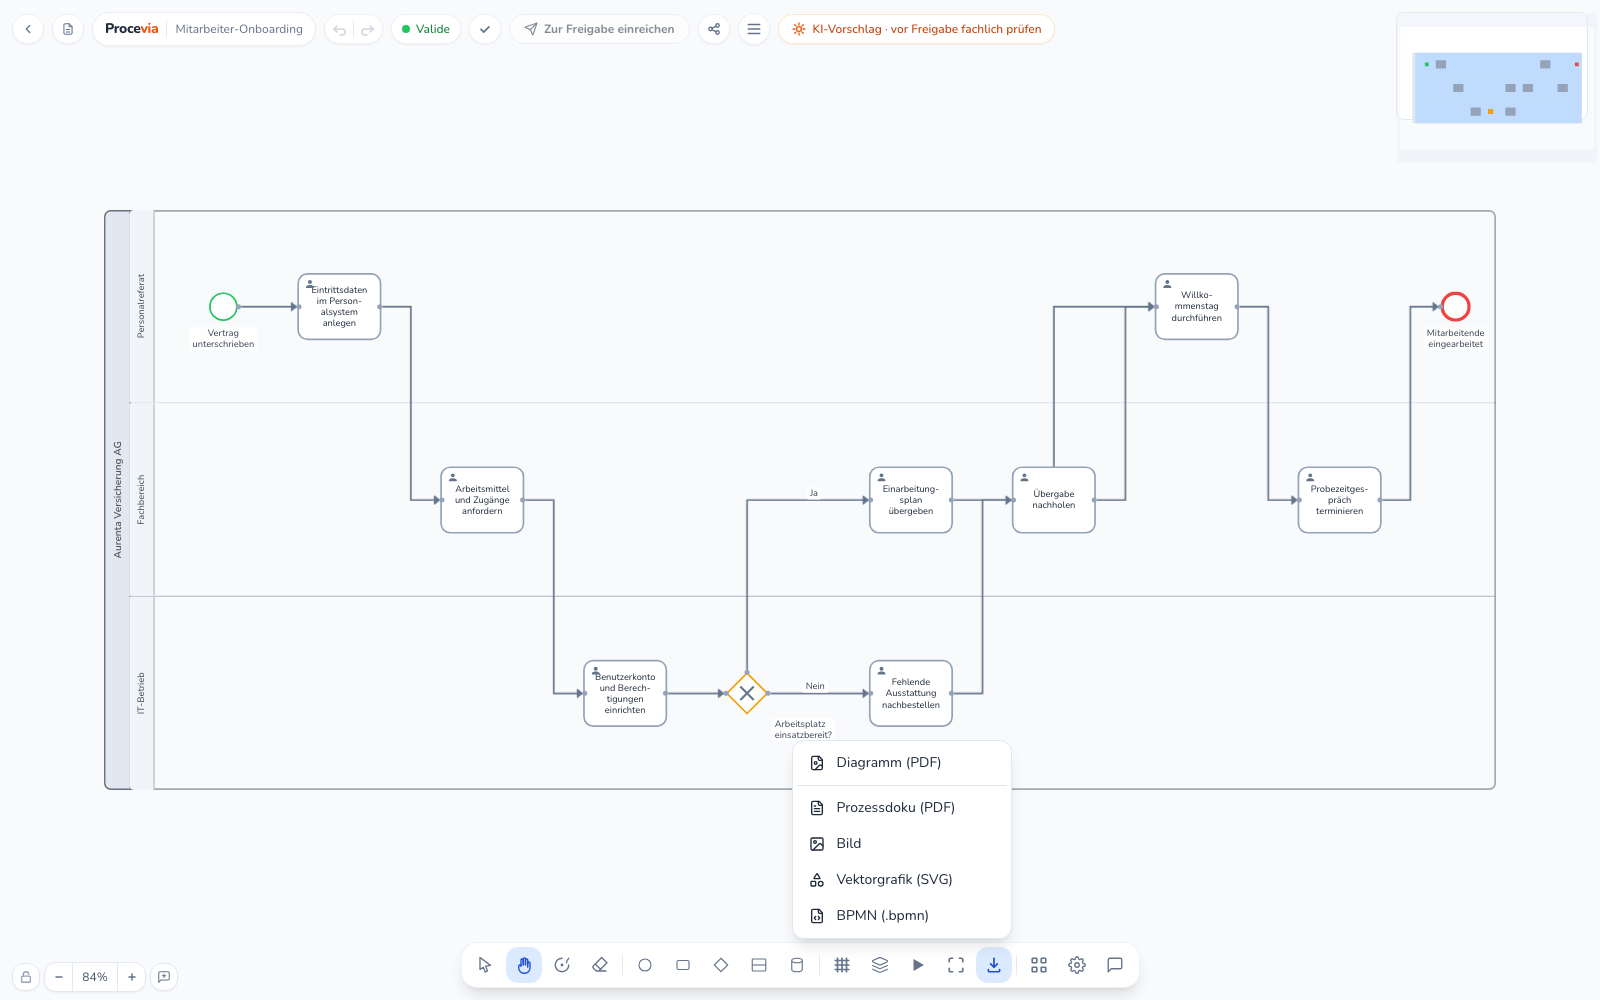
Task: Export as Diagramm (PDF)
Action: click(902, 763)
